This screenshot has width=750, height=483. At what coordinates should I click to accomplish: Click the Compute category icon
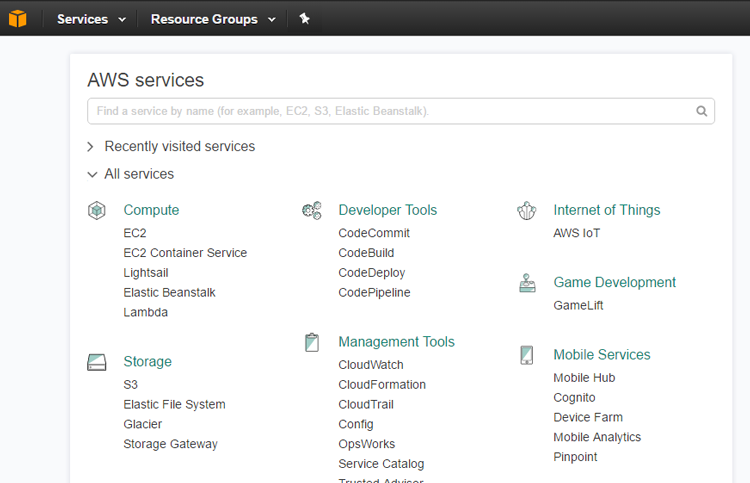pos(96,210)
